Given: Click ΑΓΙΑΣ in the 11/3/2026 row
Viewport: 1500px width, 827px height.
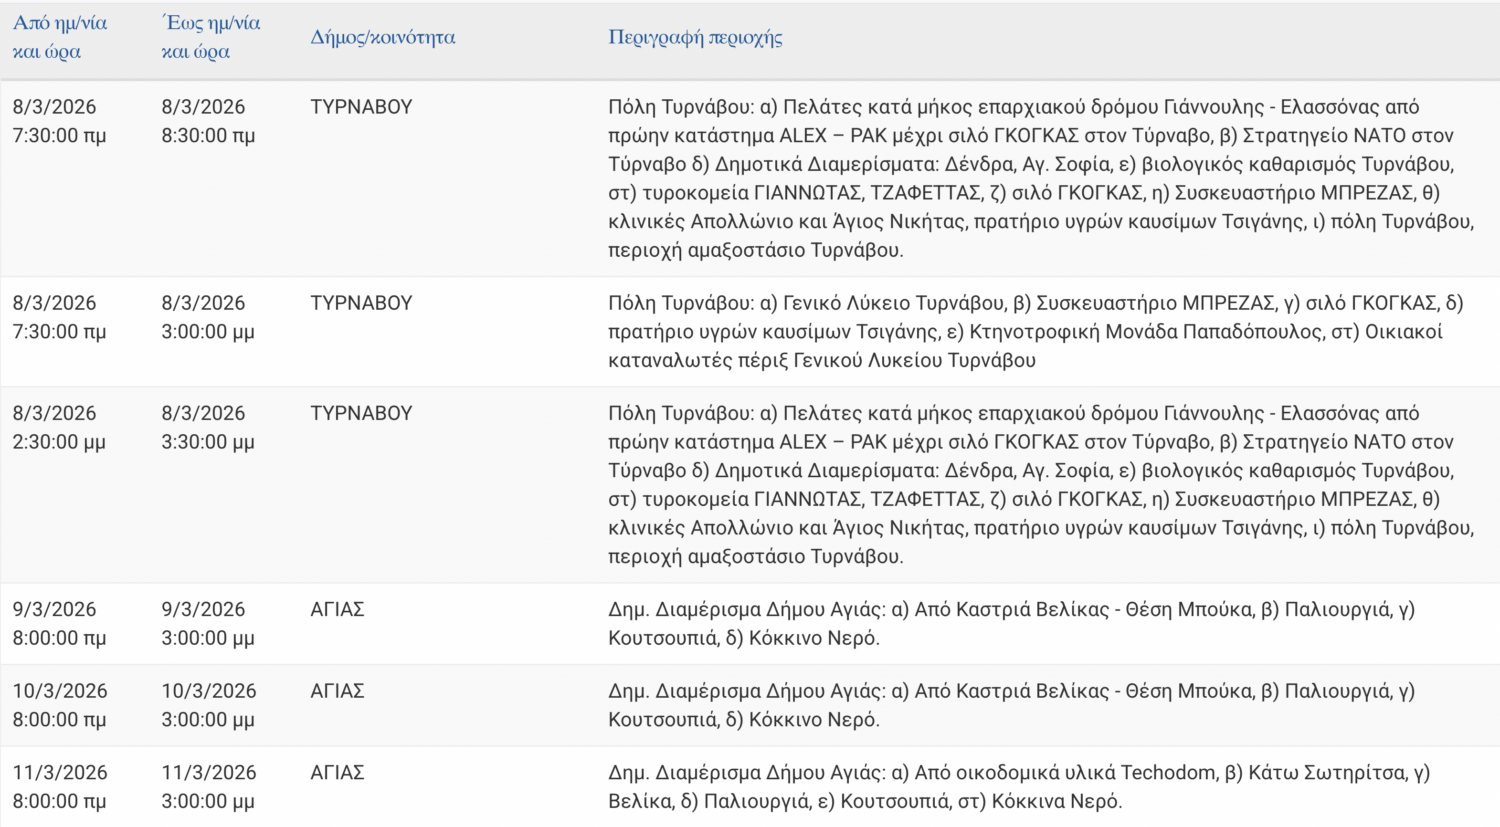Looking at the screenshot, I should [x=337, y=773].
